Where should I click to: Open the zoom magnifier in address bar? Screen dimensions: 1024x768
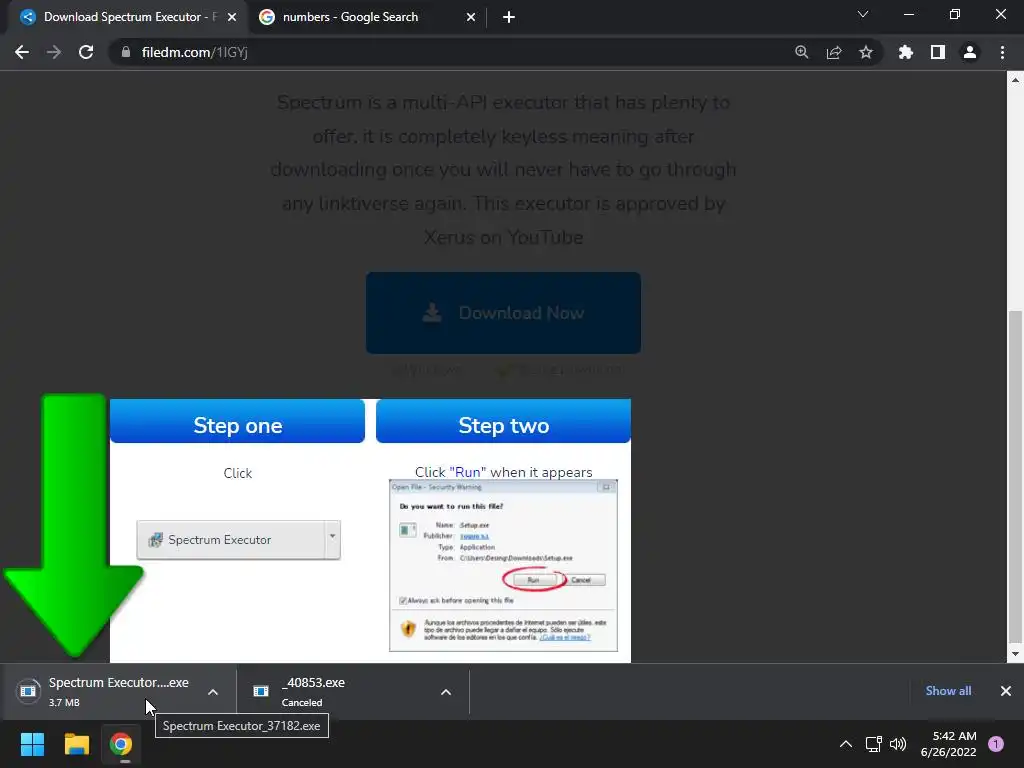coord(801,52)
